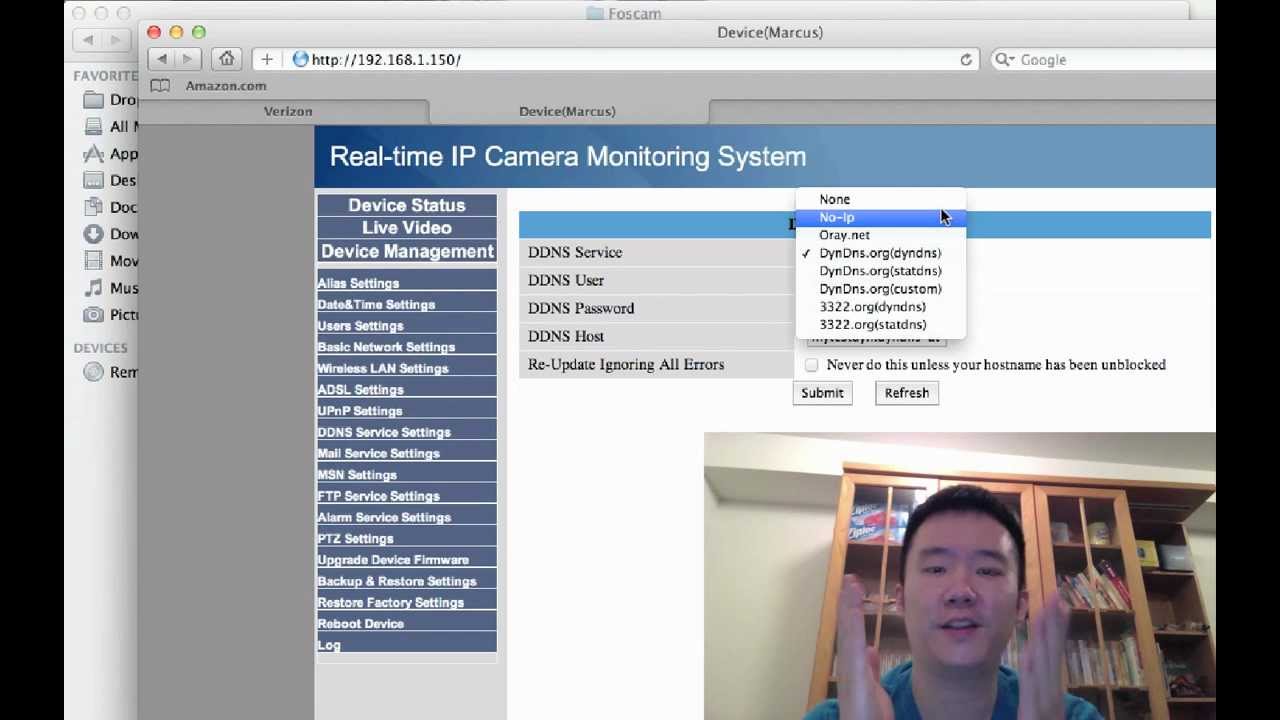Click the site icon in address bar
Screen dimensions: 1280x720
click(x=300, y=60)
